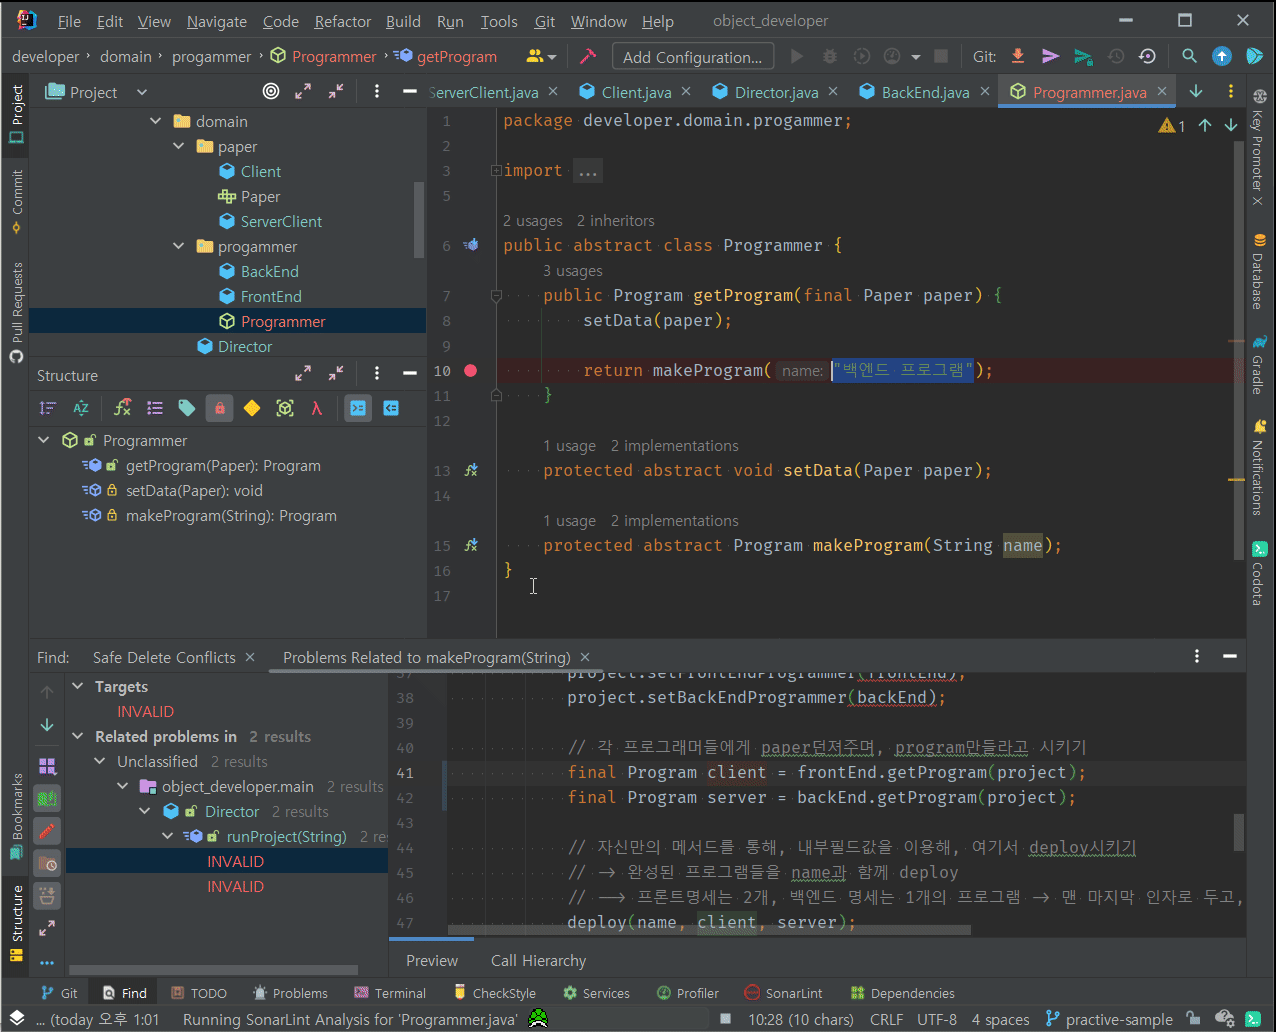Open the Refactor menu
The height and width of the screenshot is (1032, 1276).
342,21
